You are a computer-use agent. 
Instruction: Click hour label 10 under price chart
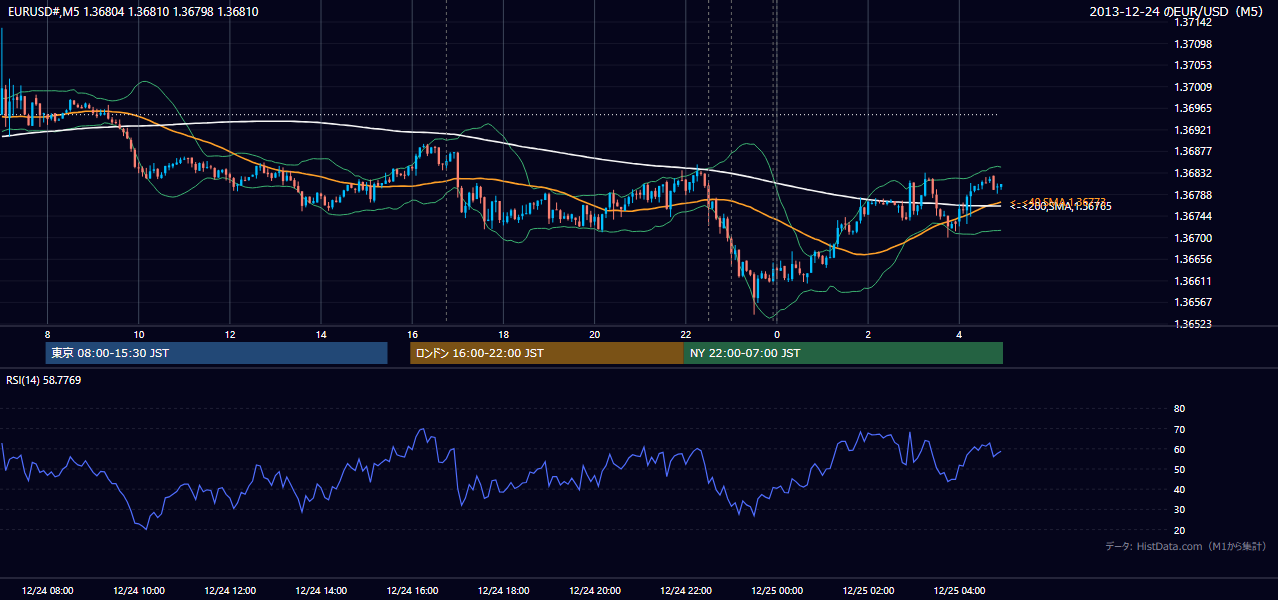[139, 334]
